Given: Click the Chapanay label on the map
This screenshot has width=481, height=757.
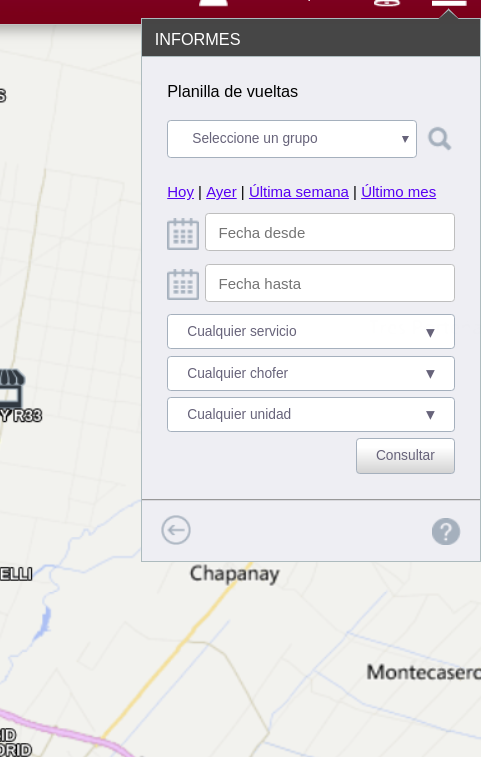Looking at the screenshot, I should point(235,574).
